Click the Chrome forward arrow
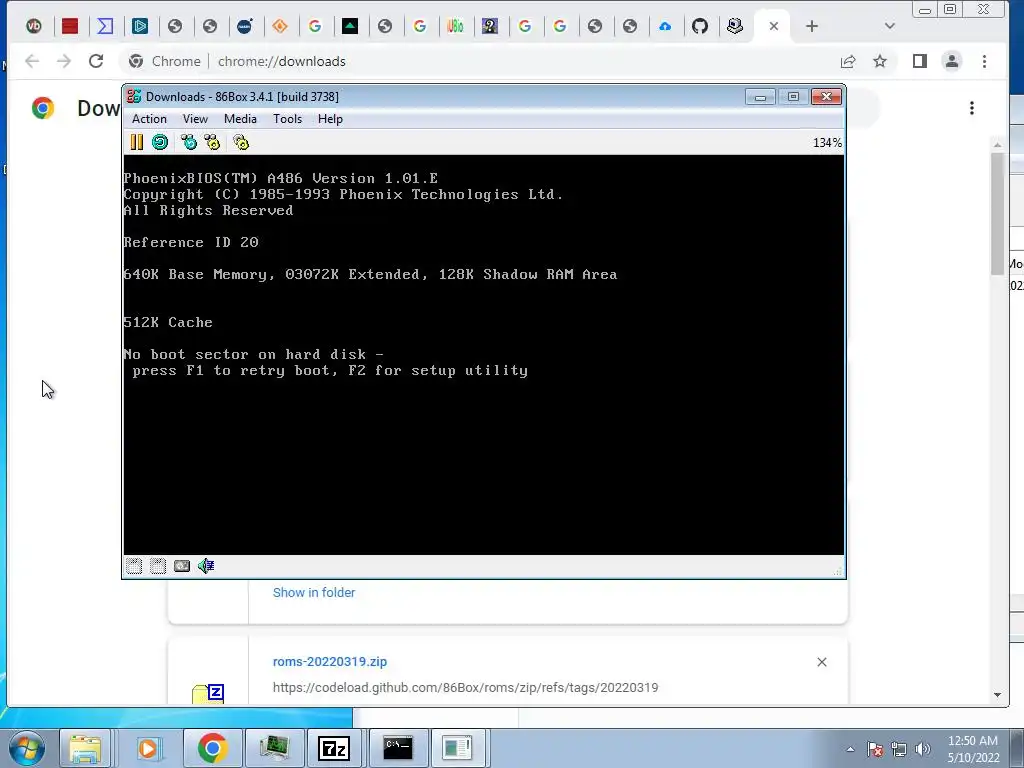The image size is (1024, 768). 64,61
